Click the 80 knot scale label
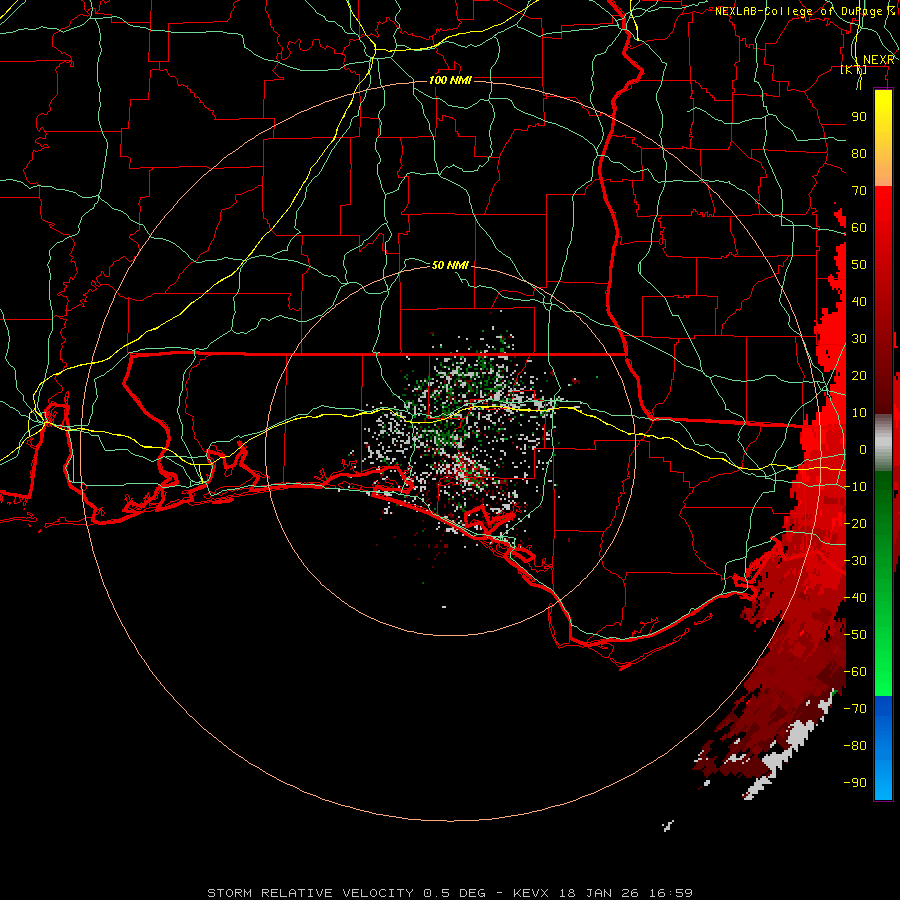 tap(859, 153)
